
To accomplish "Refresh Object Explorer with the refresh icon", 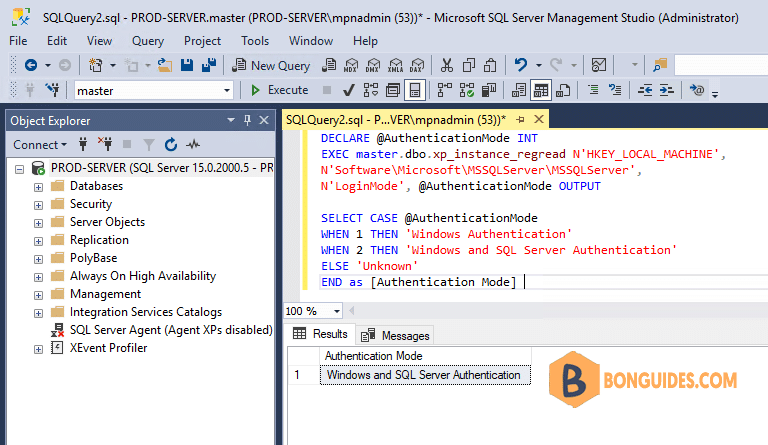I will [x=170, y=144].
